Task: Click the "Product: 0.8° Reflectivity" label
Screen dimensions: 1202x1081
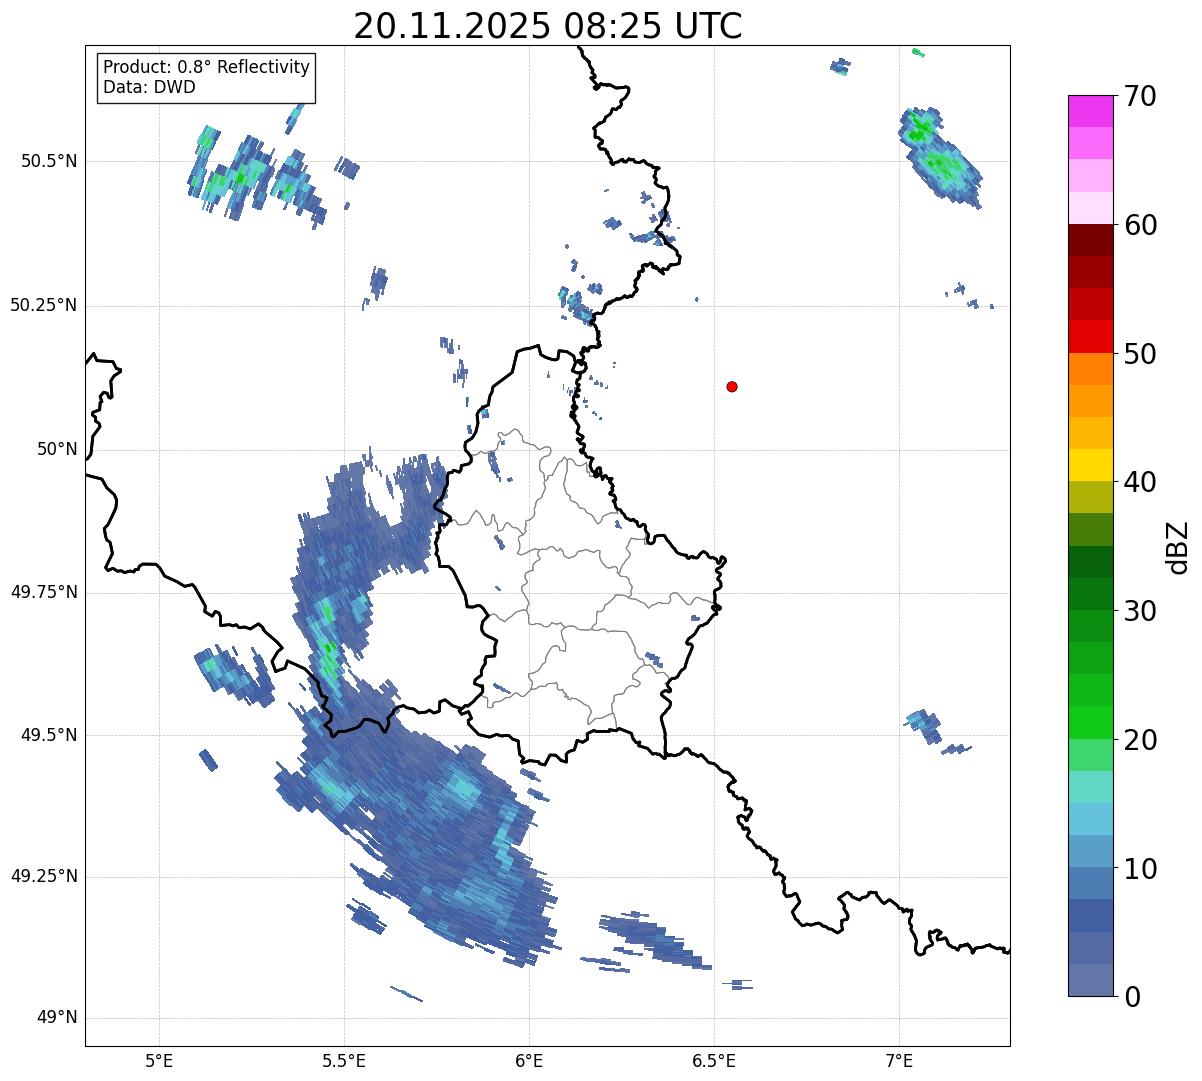Action: 207,67
